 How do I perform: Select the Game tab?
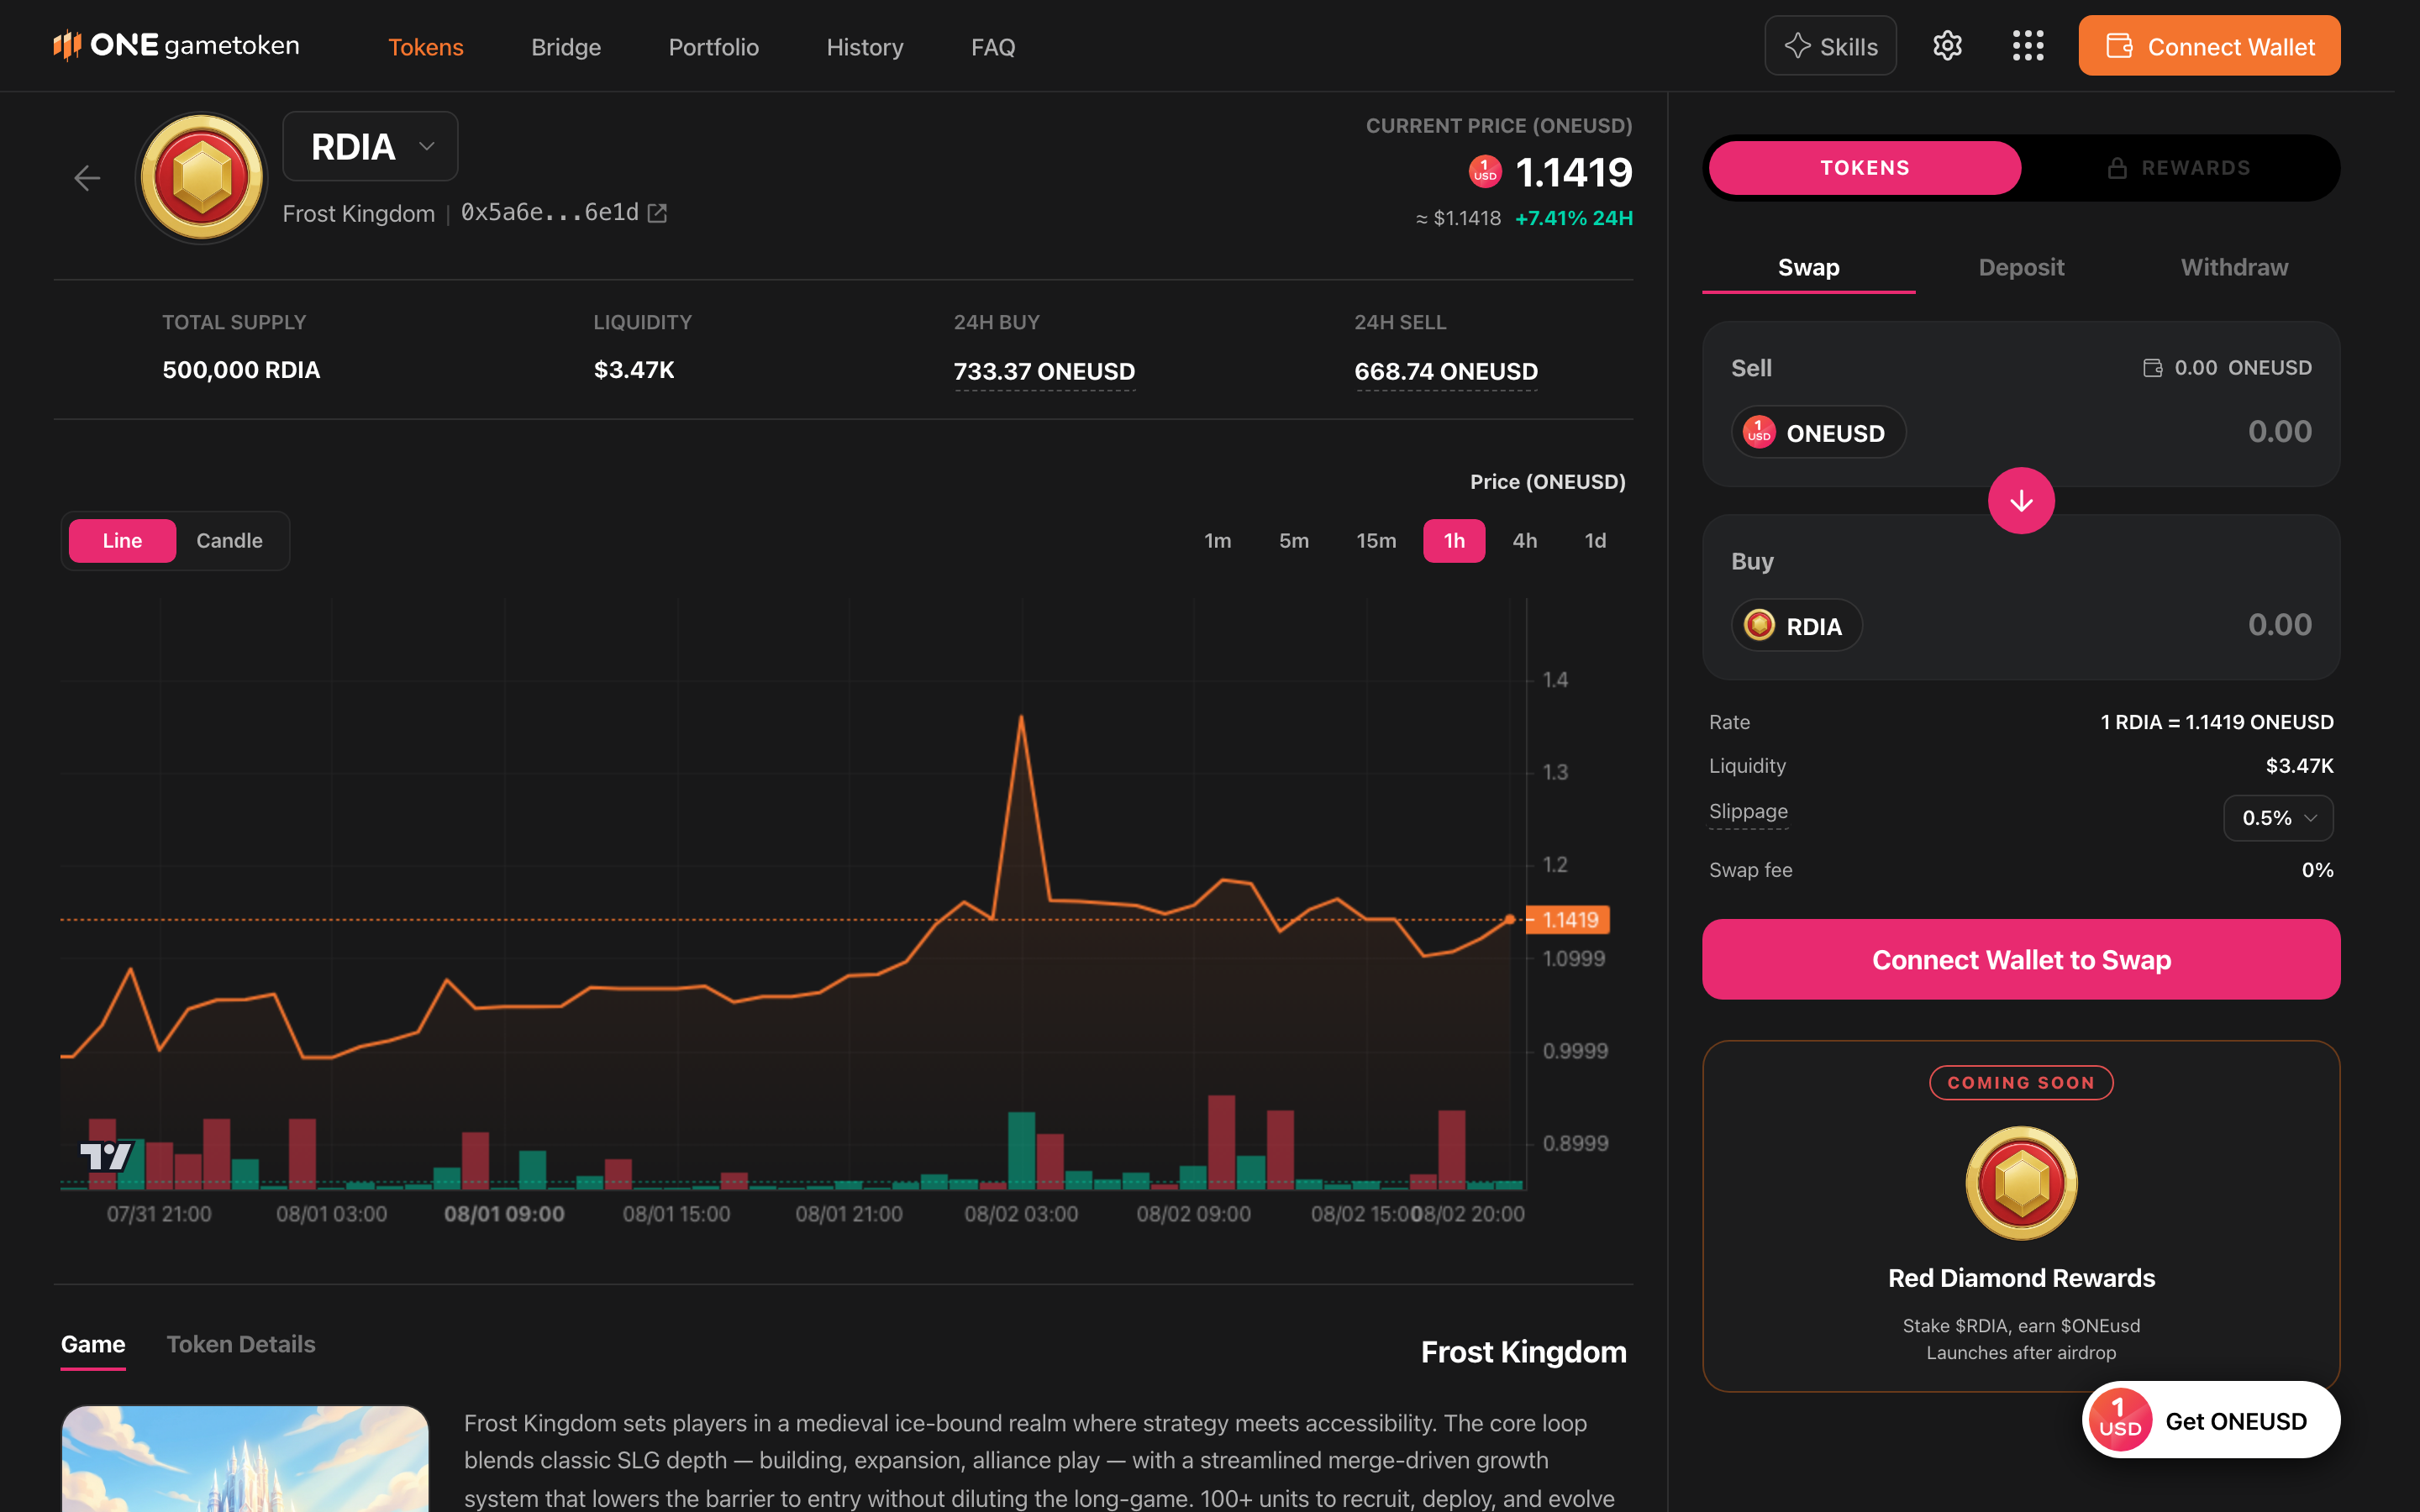click(93, 1344)
